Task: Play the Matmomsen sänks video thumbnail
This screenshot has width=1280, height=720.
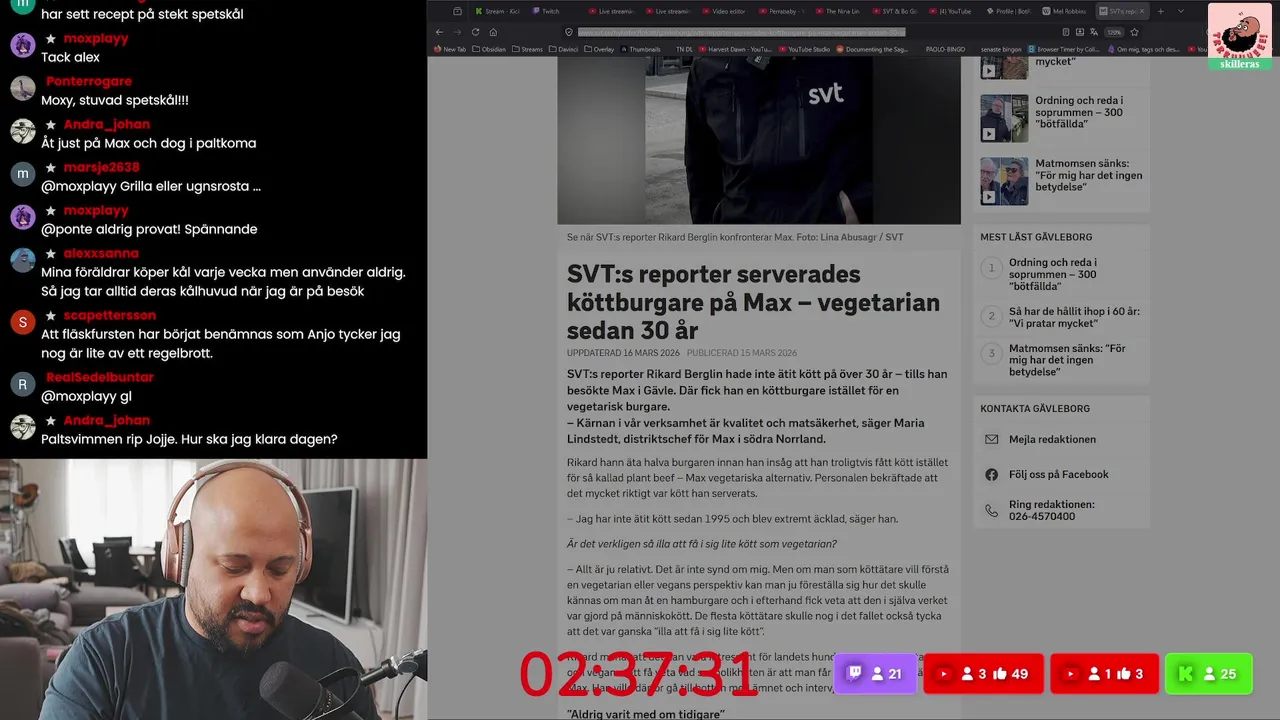Action: [1004, 181]
